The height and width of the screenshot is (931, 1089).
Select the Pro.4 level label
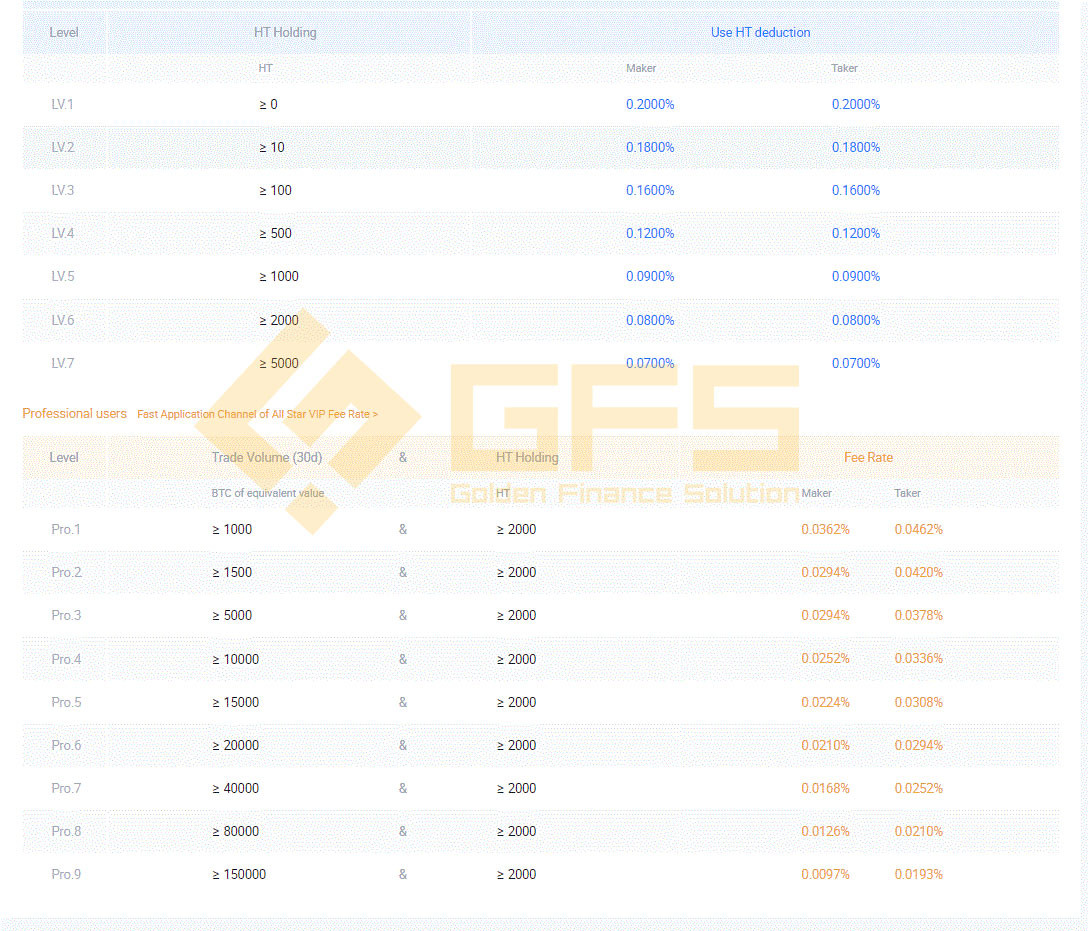click(66, 659)
